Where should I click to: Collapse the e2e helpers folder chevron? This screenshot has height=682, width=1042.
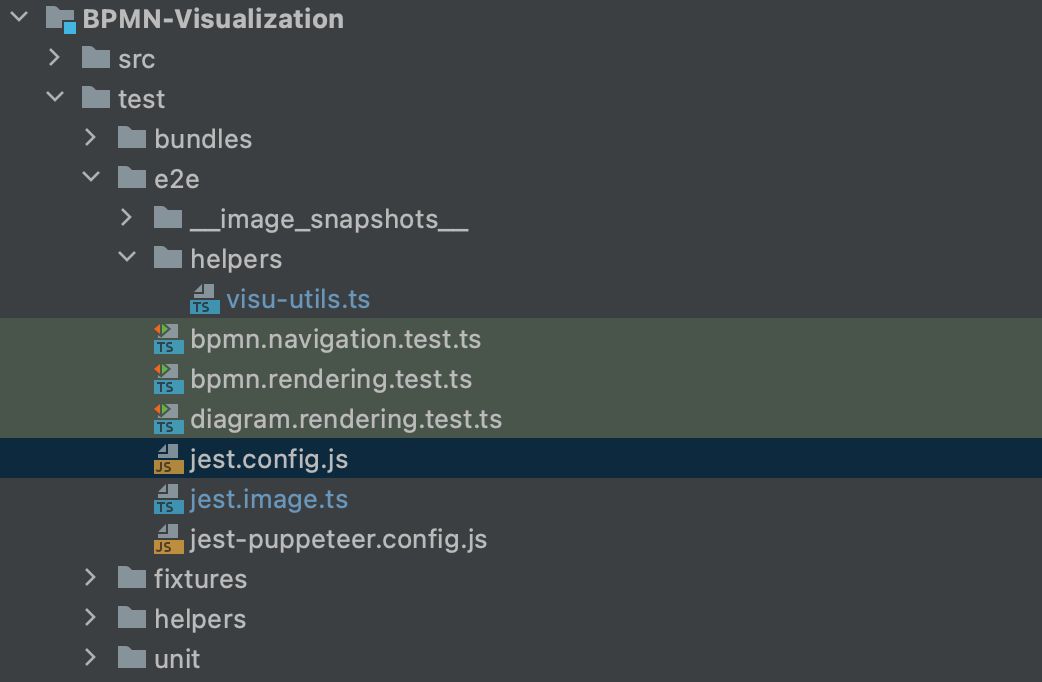[x=127, y=259]
